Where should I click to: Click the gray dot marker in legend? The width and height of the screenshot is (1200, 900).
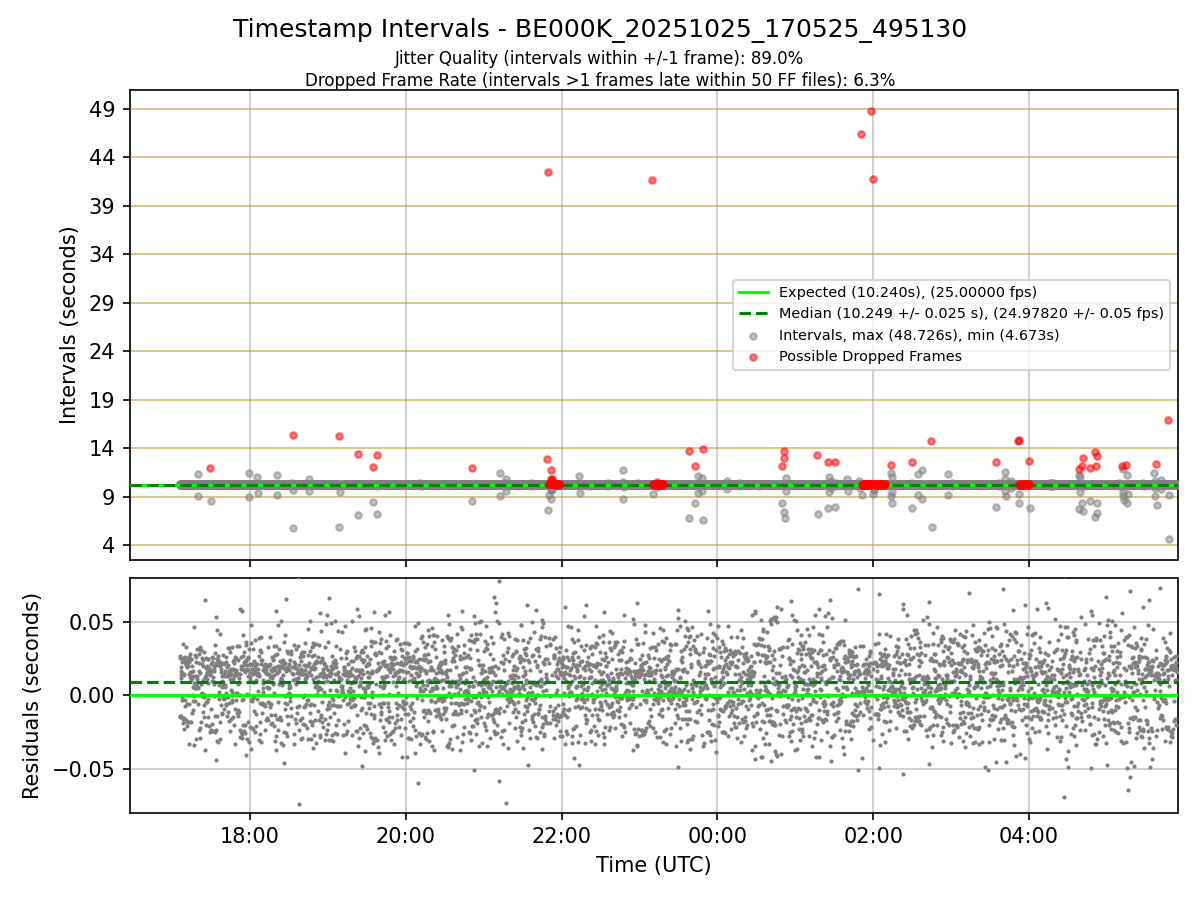pyautogui.click(x=754, y=335)
